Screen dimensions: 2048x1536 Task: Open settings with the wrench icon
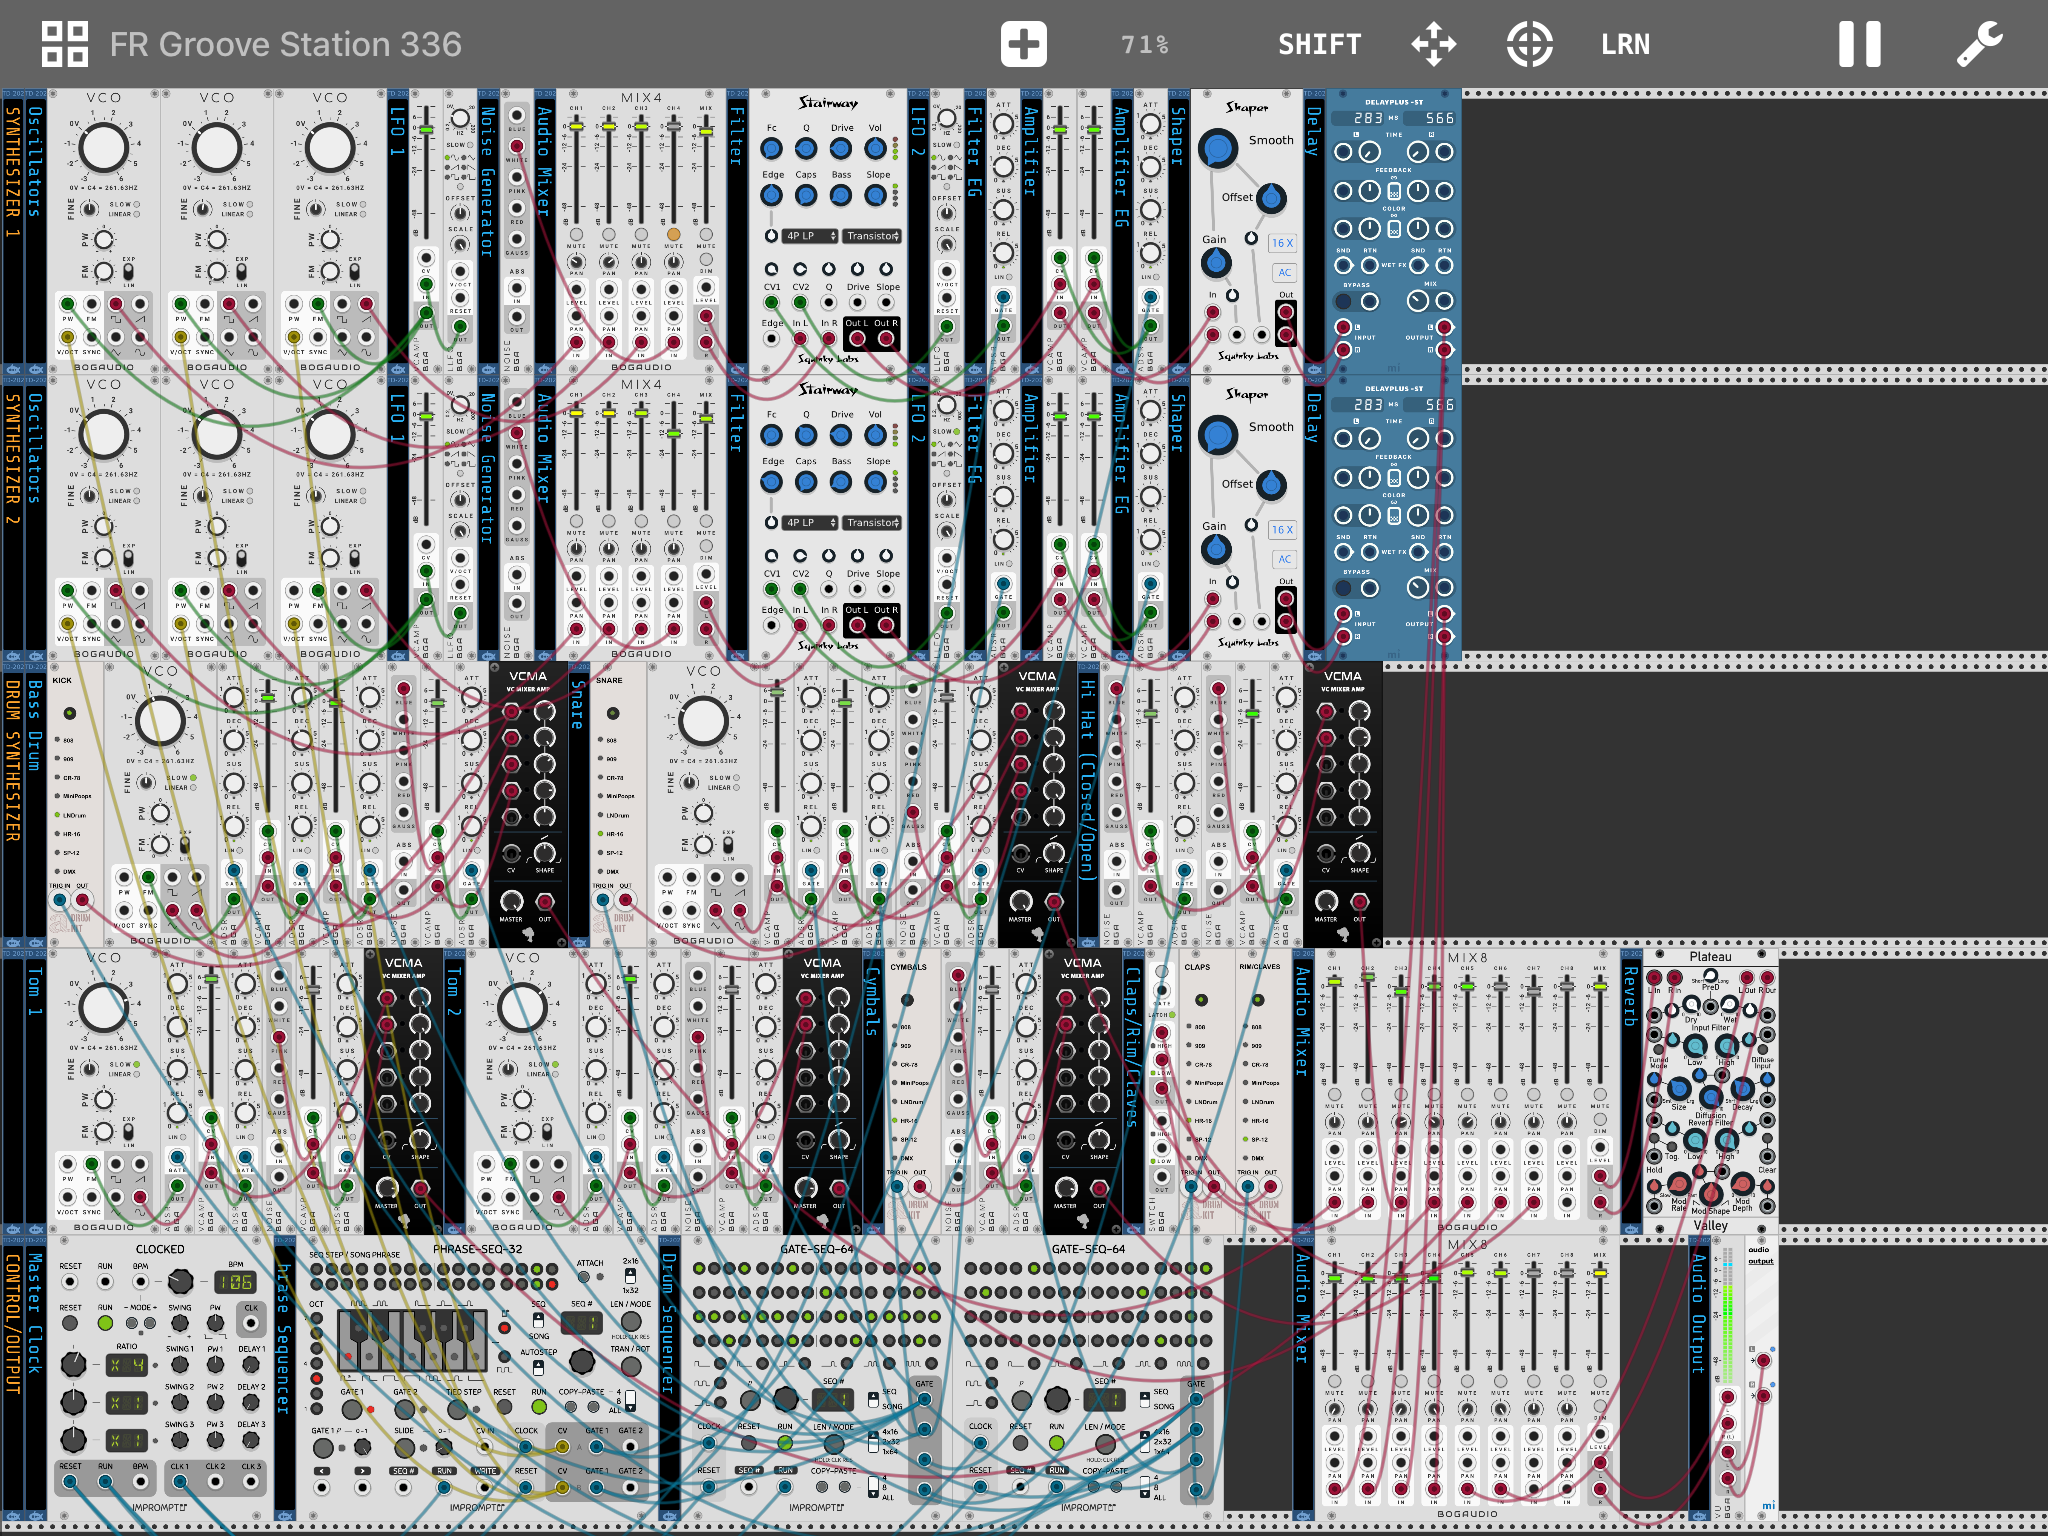pyautogui.click(x=1979, y=44)
